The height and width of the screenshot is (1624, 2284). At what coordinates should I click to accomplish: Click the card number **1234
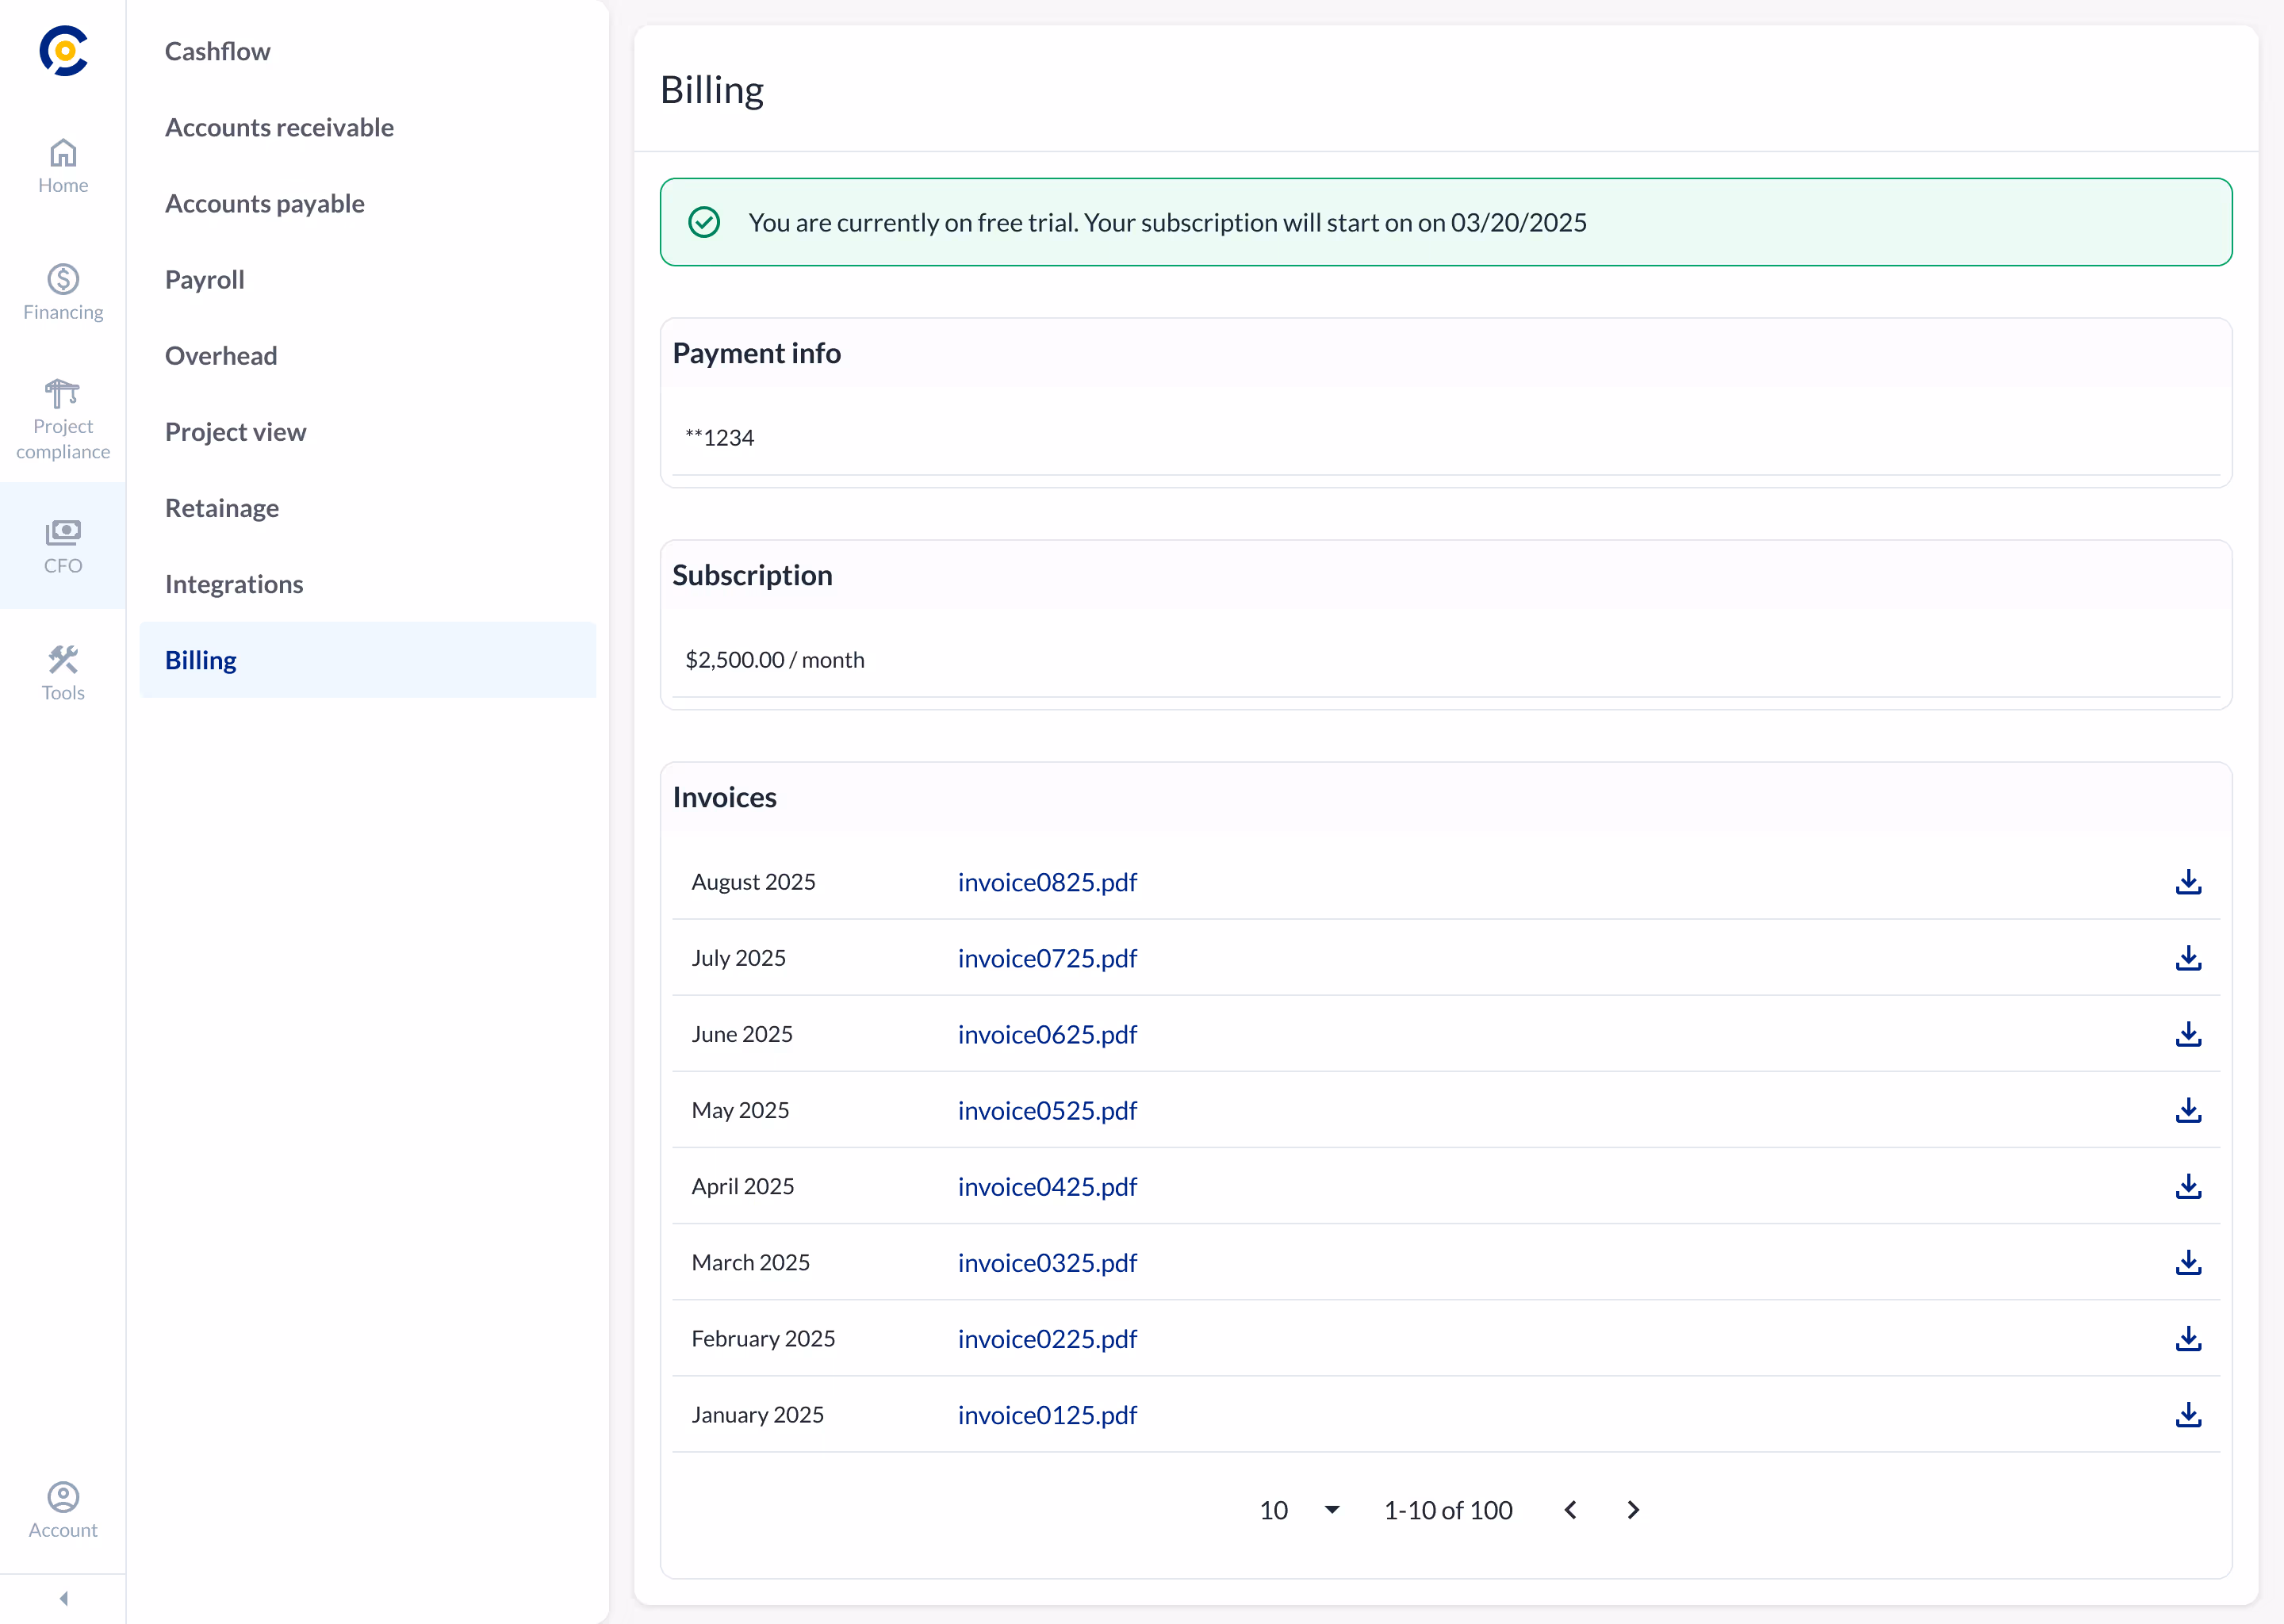719,437
